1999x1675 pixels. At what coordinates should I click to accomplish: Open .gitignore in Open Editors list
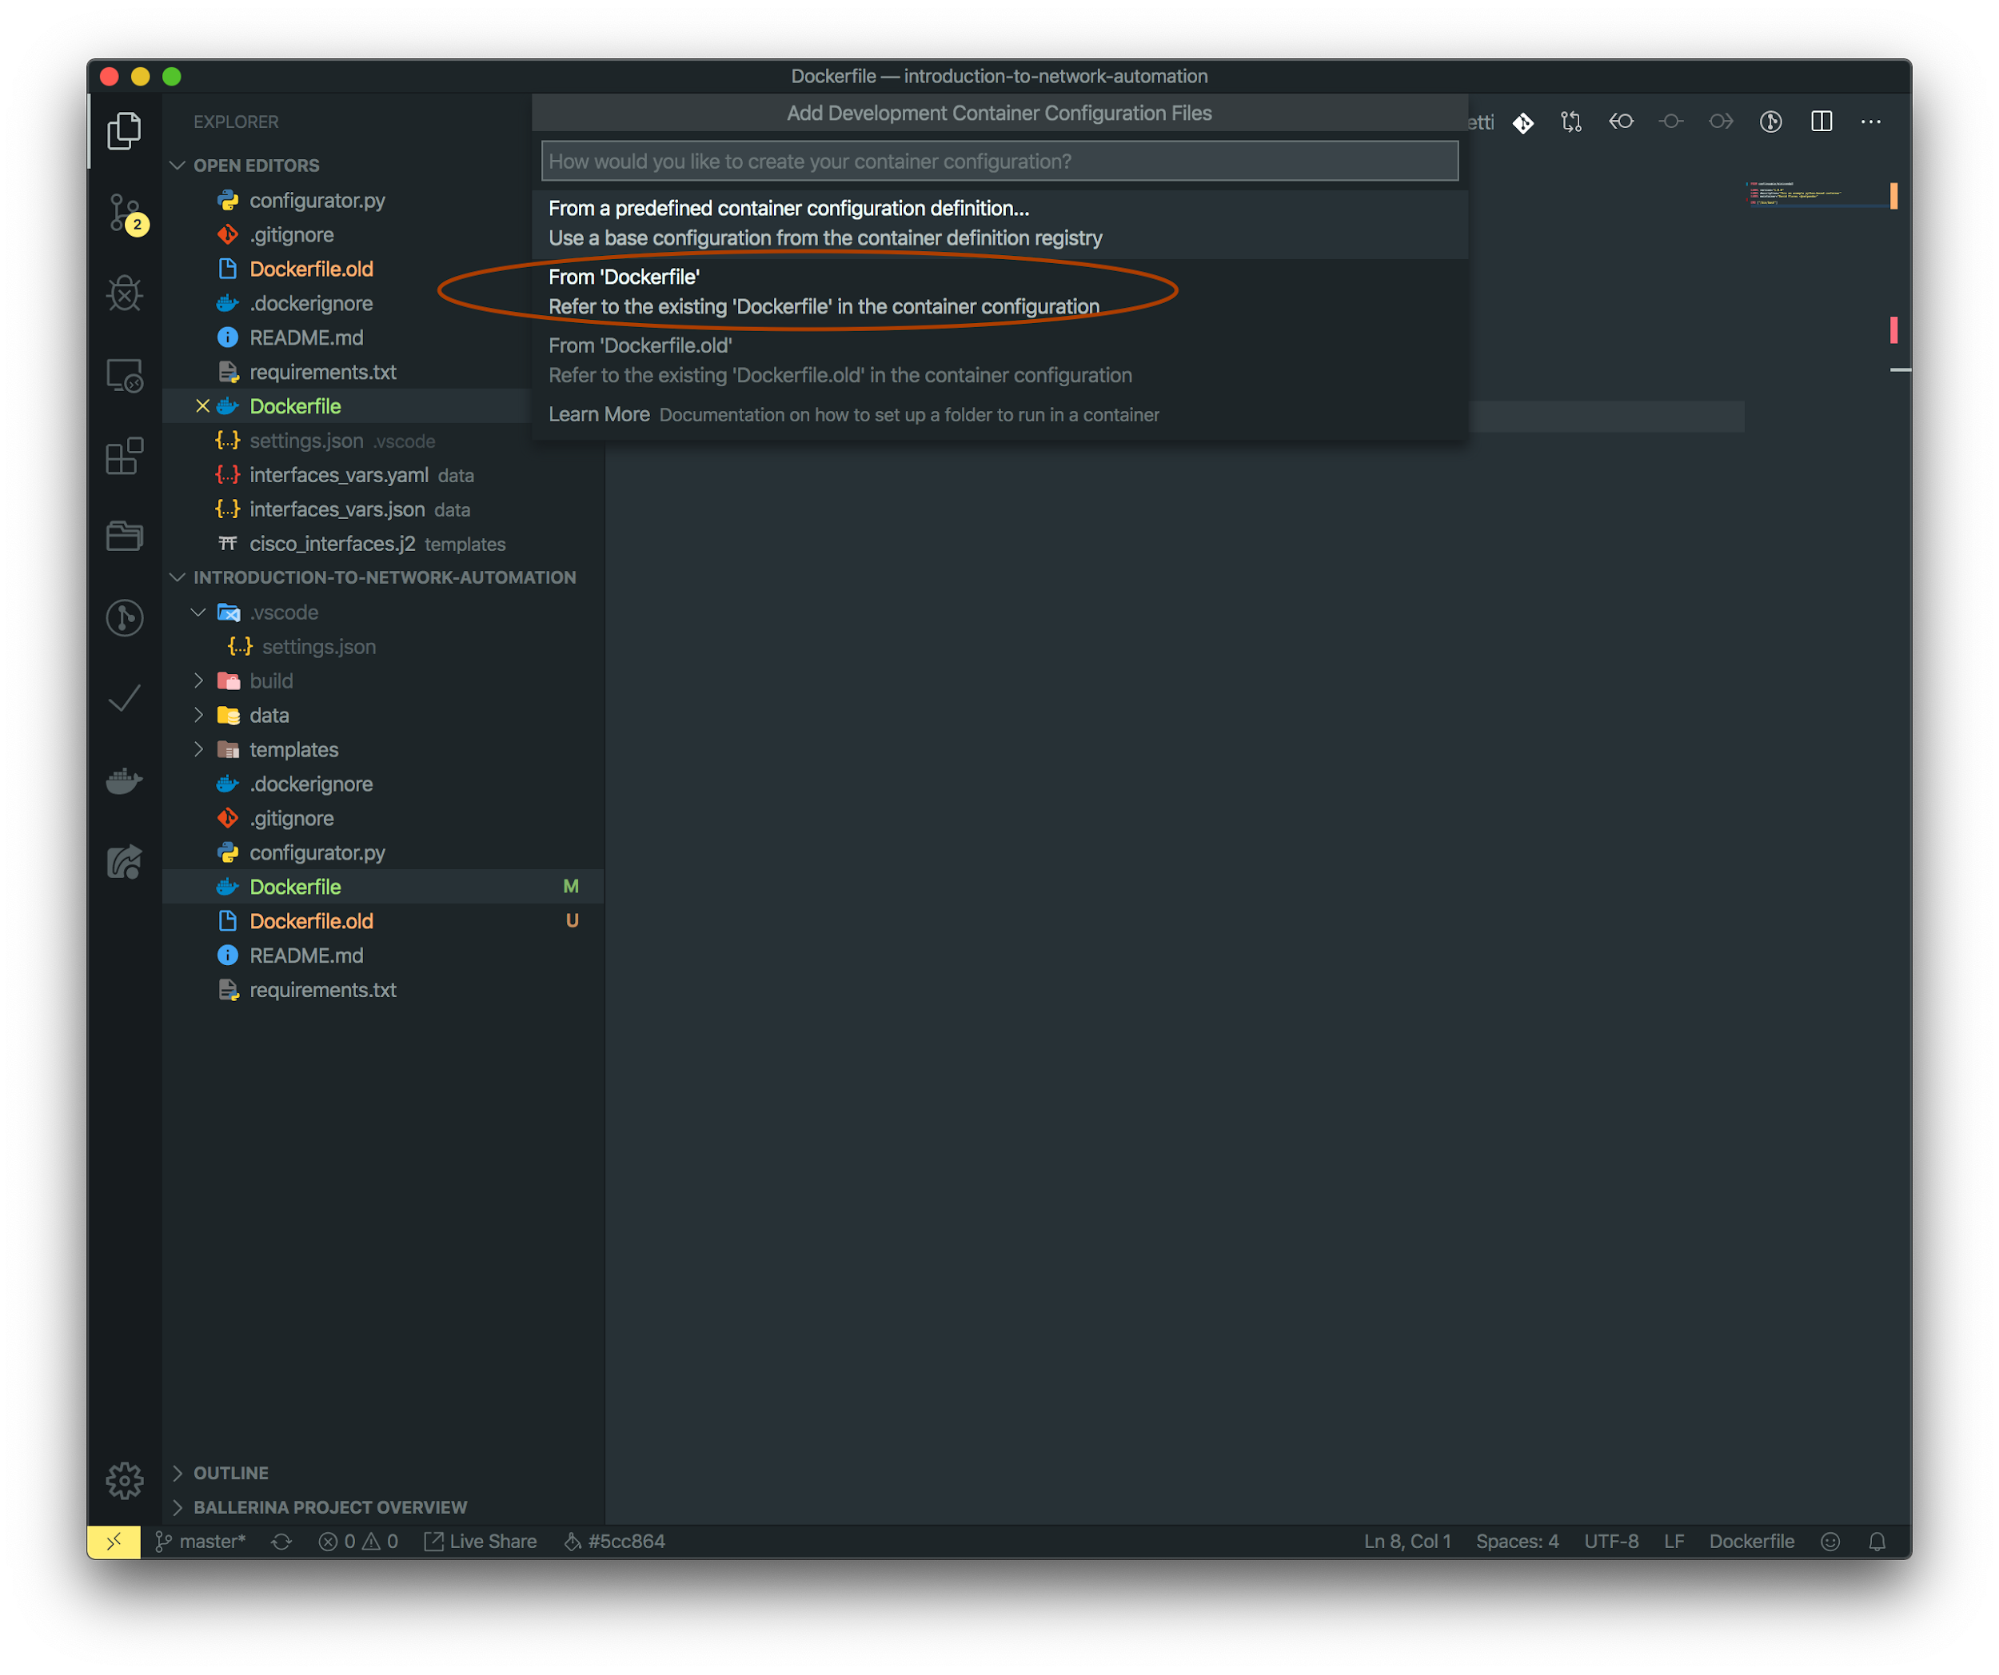tap(292, 234)
